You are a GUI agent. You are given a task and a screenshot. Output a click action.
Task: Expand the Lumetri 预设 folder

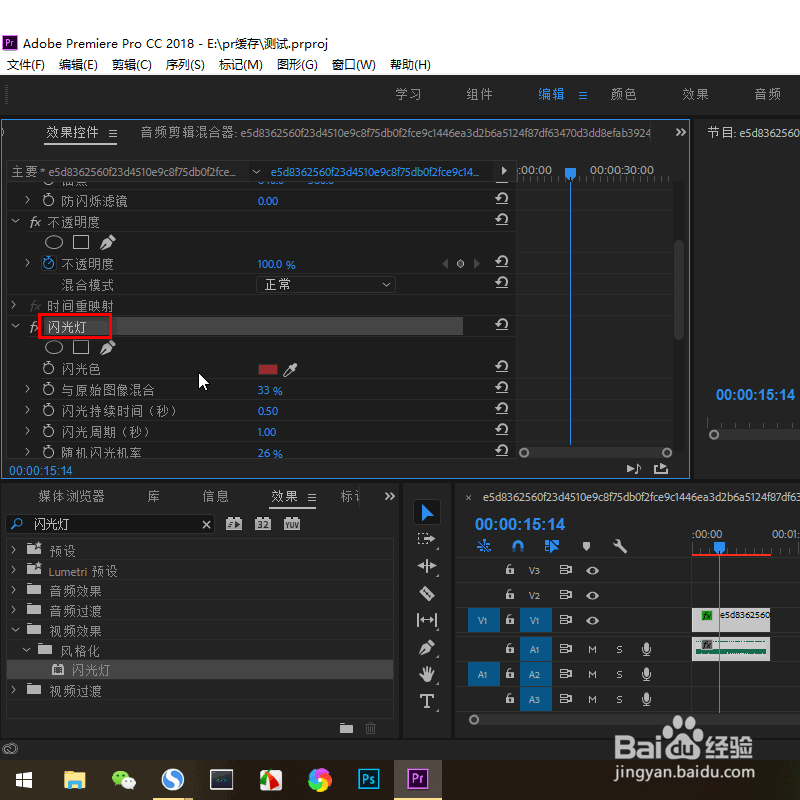(14, 569)
